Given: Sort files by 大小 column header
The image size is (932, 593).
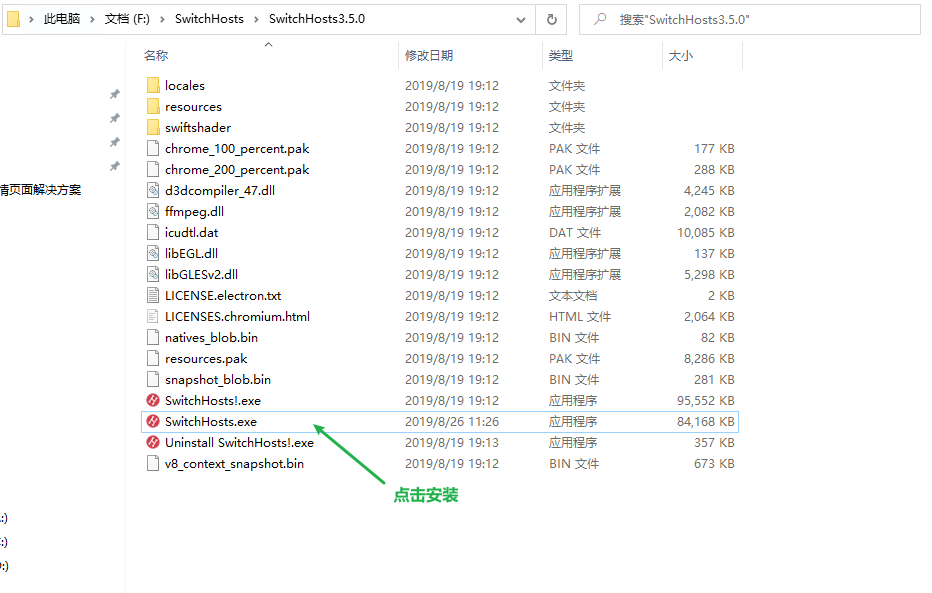Looking at the screenshot, I should pos(681,55).
